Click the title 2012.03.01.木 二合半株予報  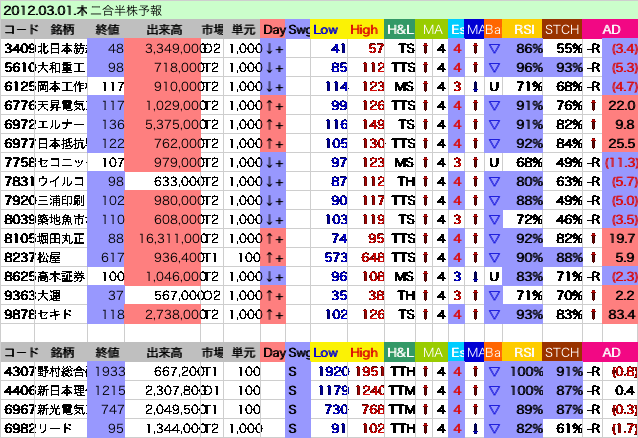83,10
